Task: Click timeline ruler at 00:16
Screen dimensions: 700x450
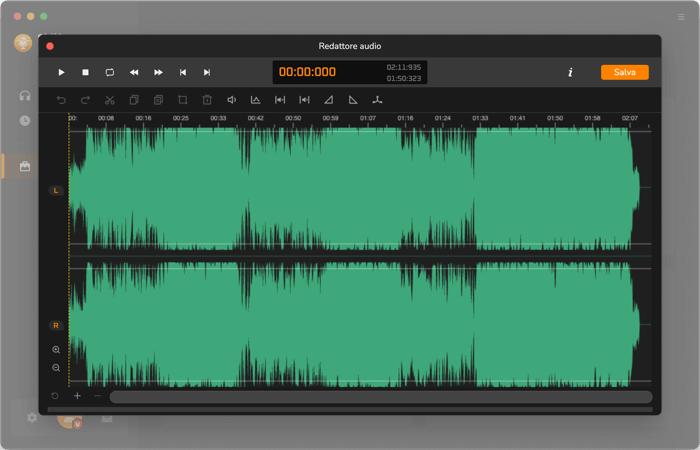Action: (143, 118)
